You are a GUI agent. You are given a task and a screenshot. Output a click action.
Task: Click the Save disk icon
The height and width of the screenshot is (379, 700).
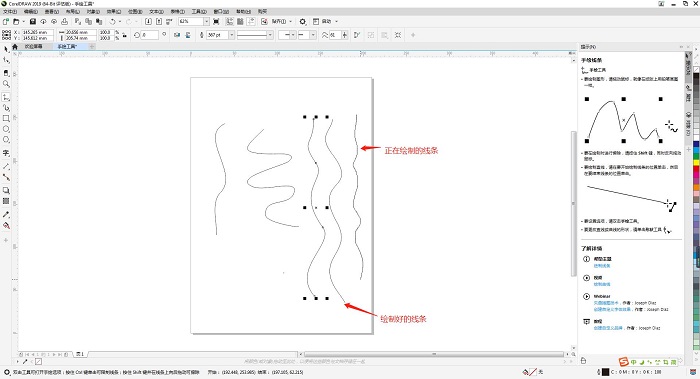33,21
